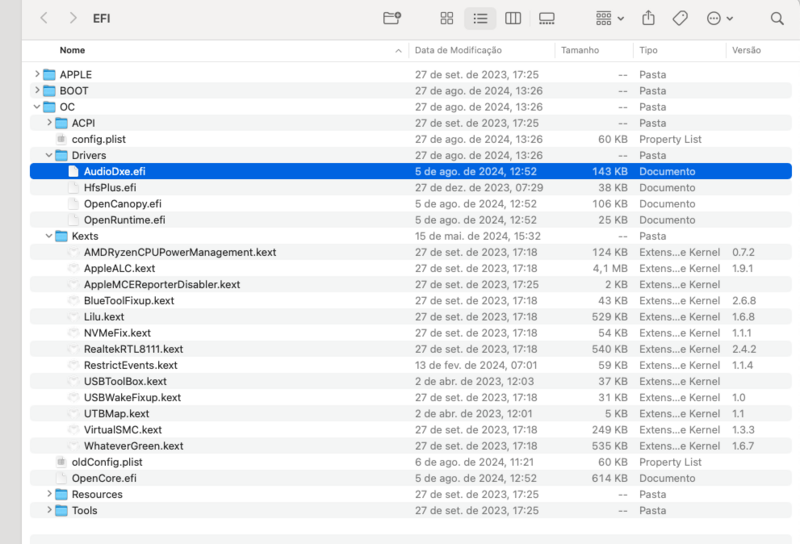Click the tag icon to edit tags
Image resolution: width=800 pixels, height=544 pixels.
point(680,18)
